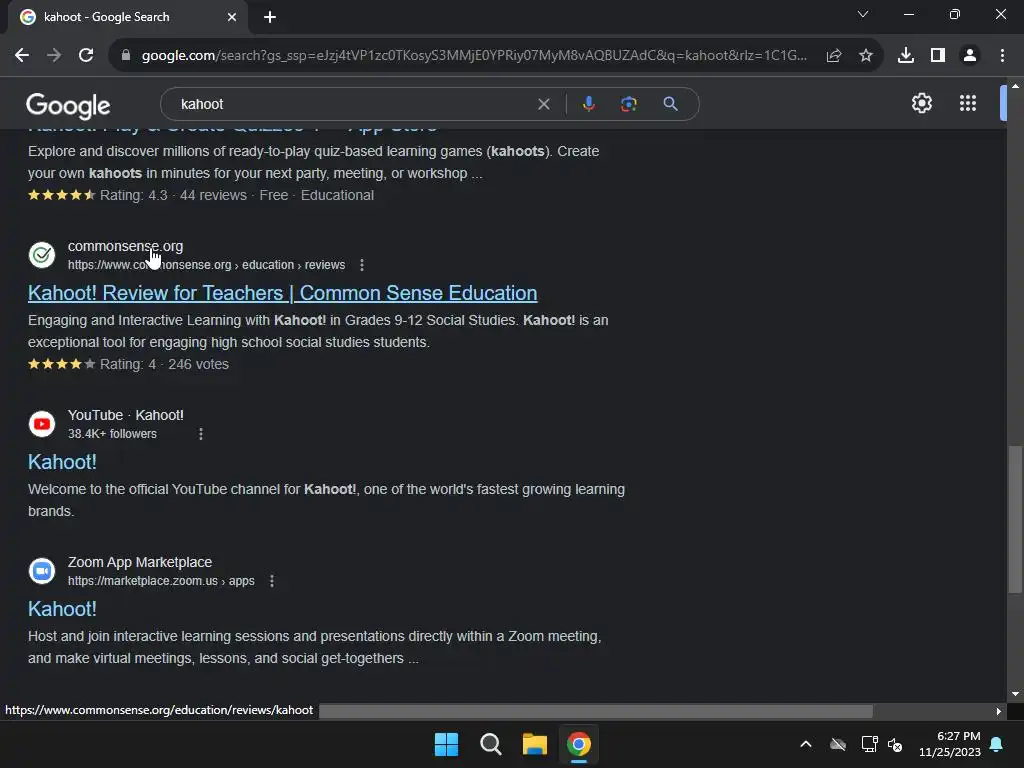Image resolution: width=1024 pixels, height=768 pixels.
Task: Click the scroll-right arrow
Action: (999, 711)
